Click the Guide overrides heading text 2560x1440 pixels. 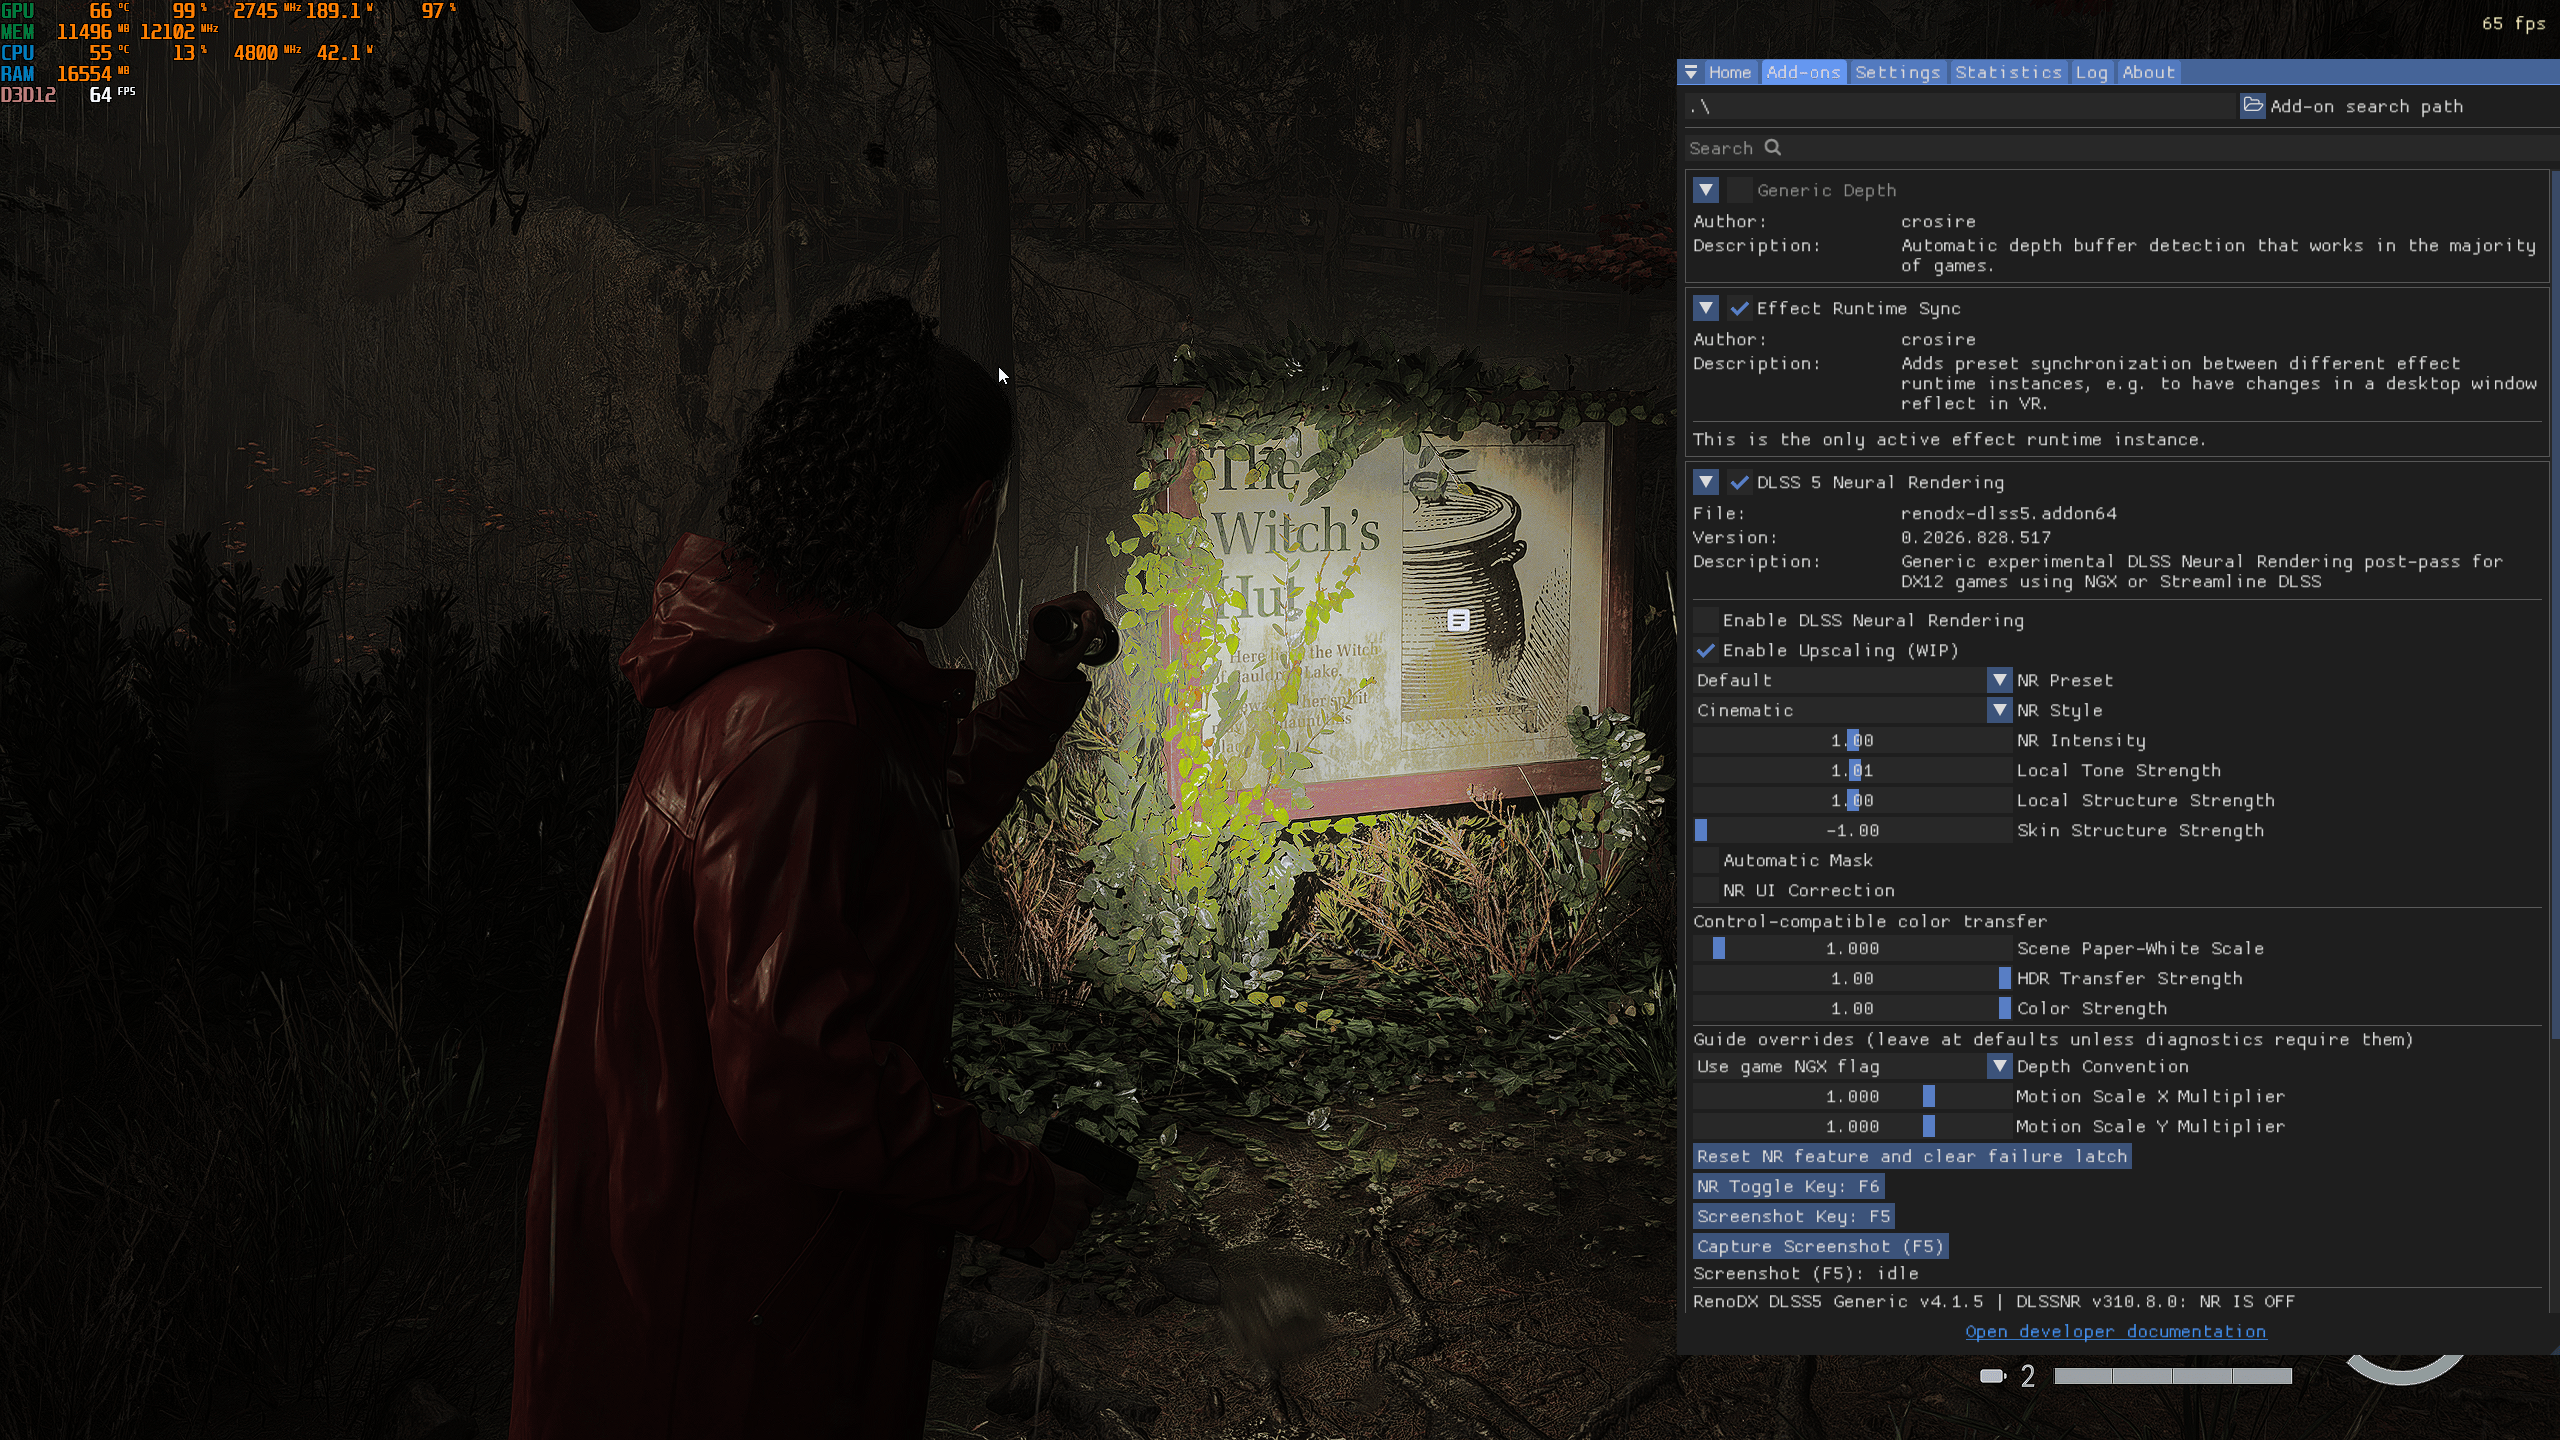coord(2052,1039)
